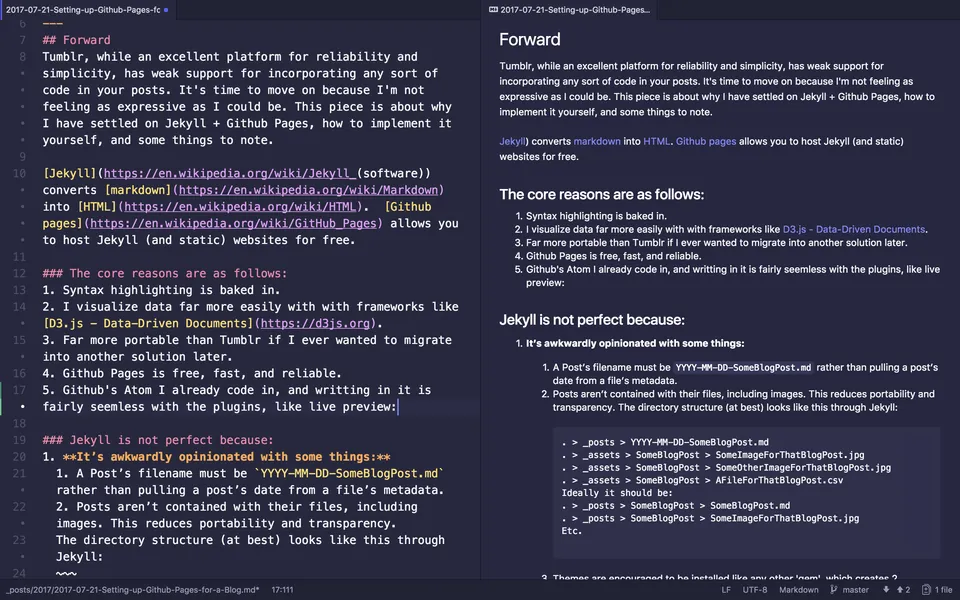Click the 'https://d3js.org' URL in editor
960x600 pixels.
tap(315, 323)
